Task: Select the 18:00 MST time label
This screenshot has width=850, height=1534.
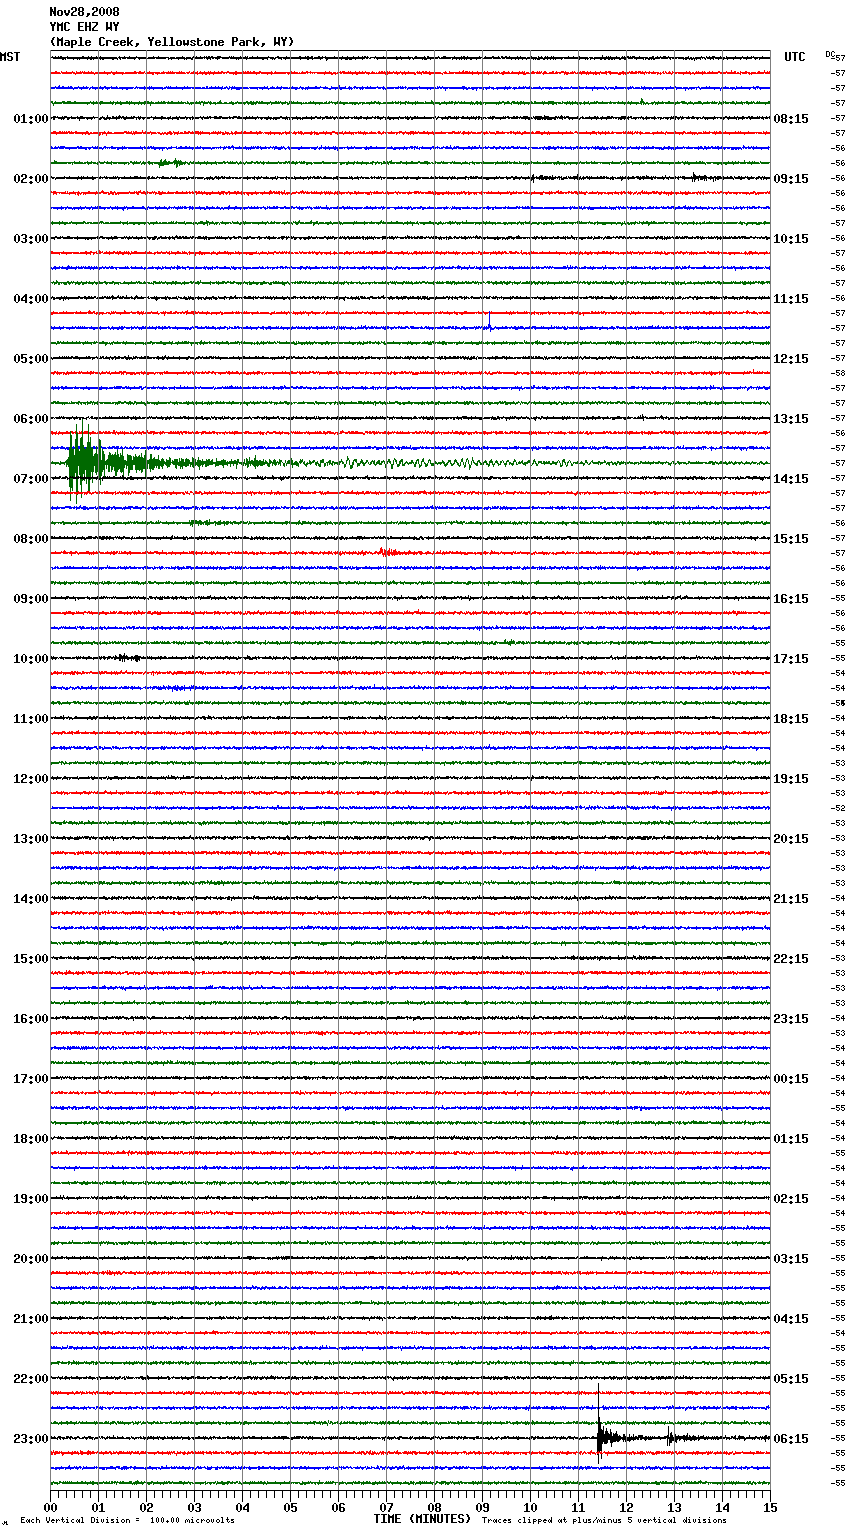Action: (31, 1139)
